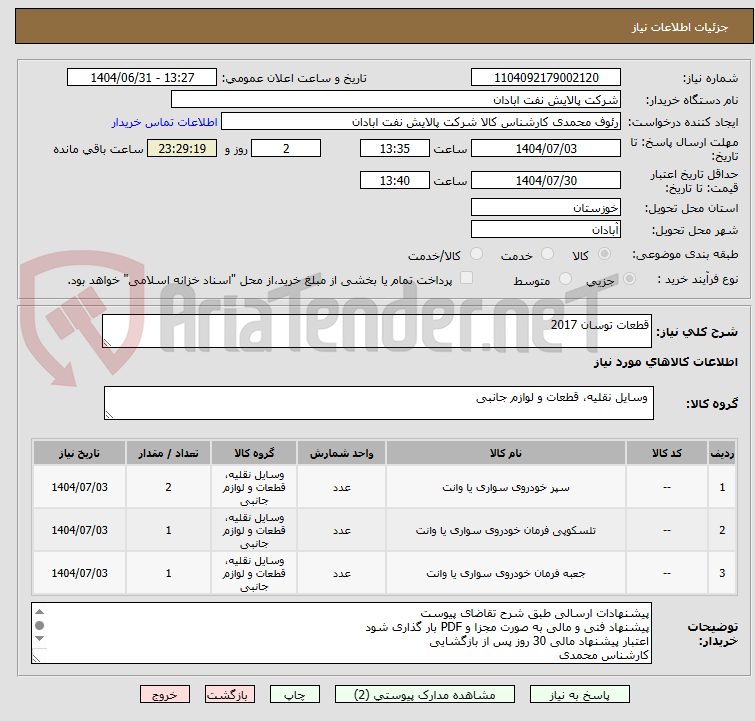Click the resize grip of توضیحات خریدار box
Screen dimensions: 755x721
tap(37, 658)
